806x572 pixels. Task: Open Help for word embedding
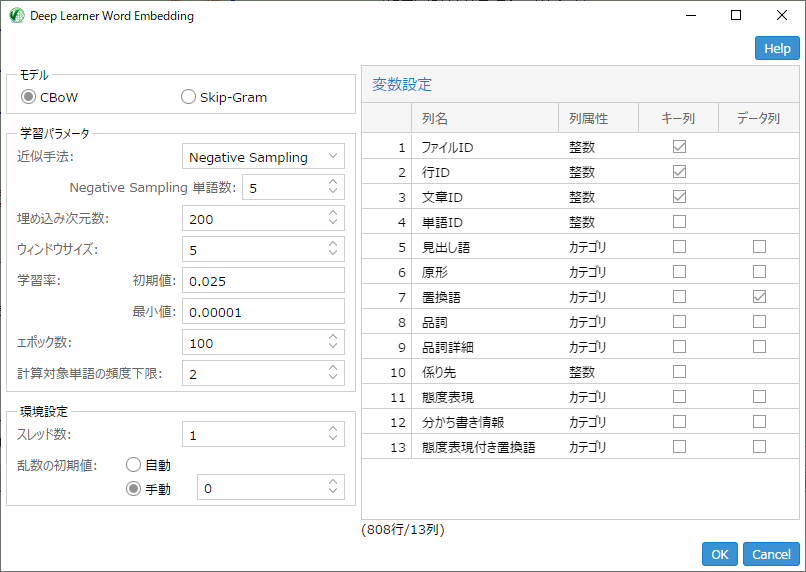click(777, 48)
